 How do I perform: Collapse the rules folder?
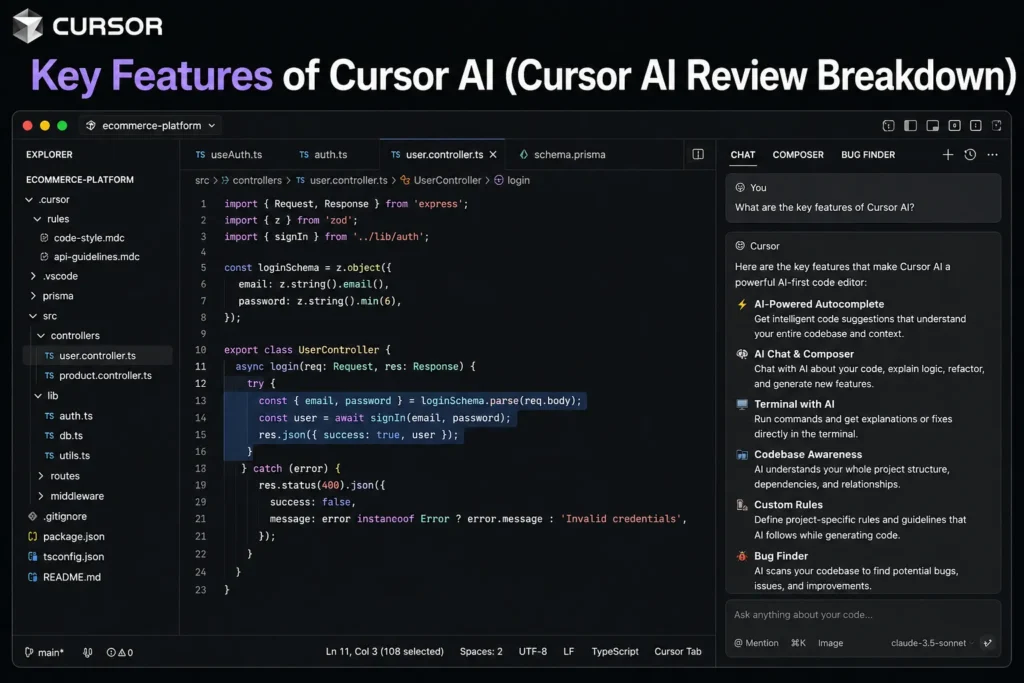[x=37, y=219]
